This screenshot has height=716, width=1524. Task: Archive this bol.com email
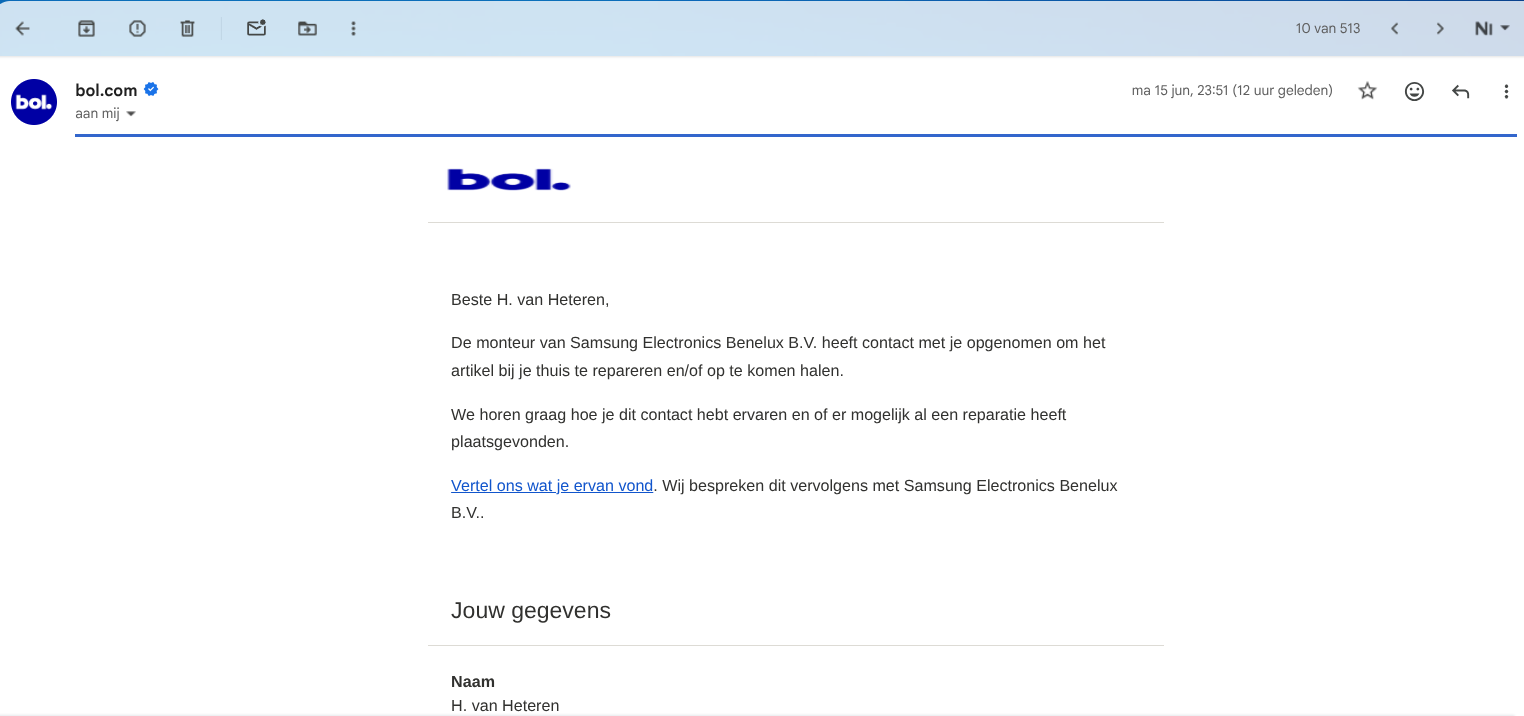[87, 28]
